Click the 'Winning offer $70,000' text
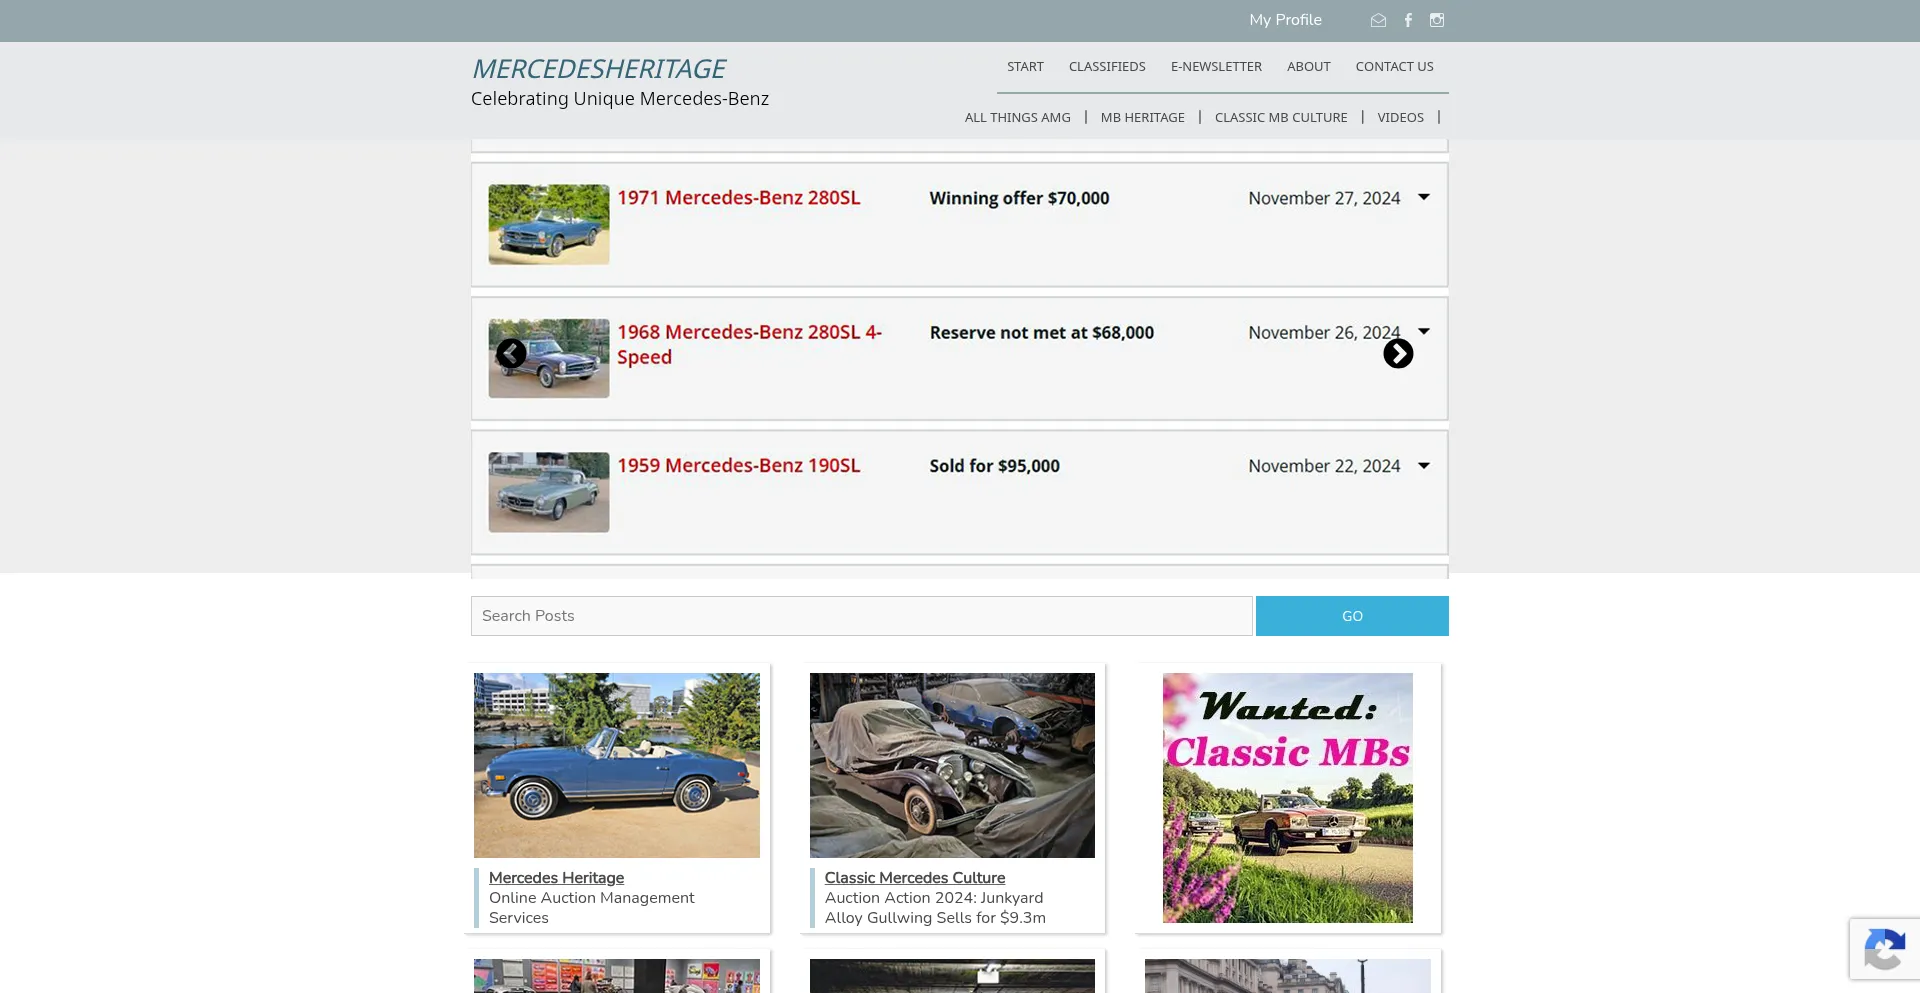This screenshot has height=993, width=1920. tap(1019, 198)
